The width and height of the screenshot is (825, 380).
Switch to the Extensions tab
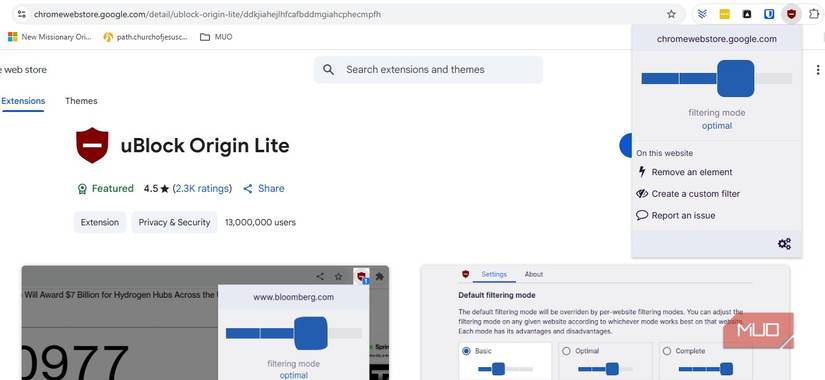point(23,101)
